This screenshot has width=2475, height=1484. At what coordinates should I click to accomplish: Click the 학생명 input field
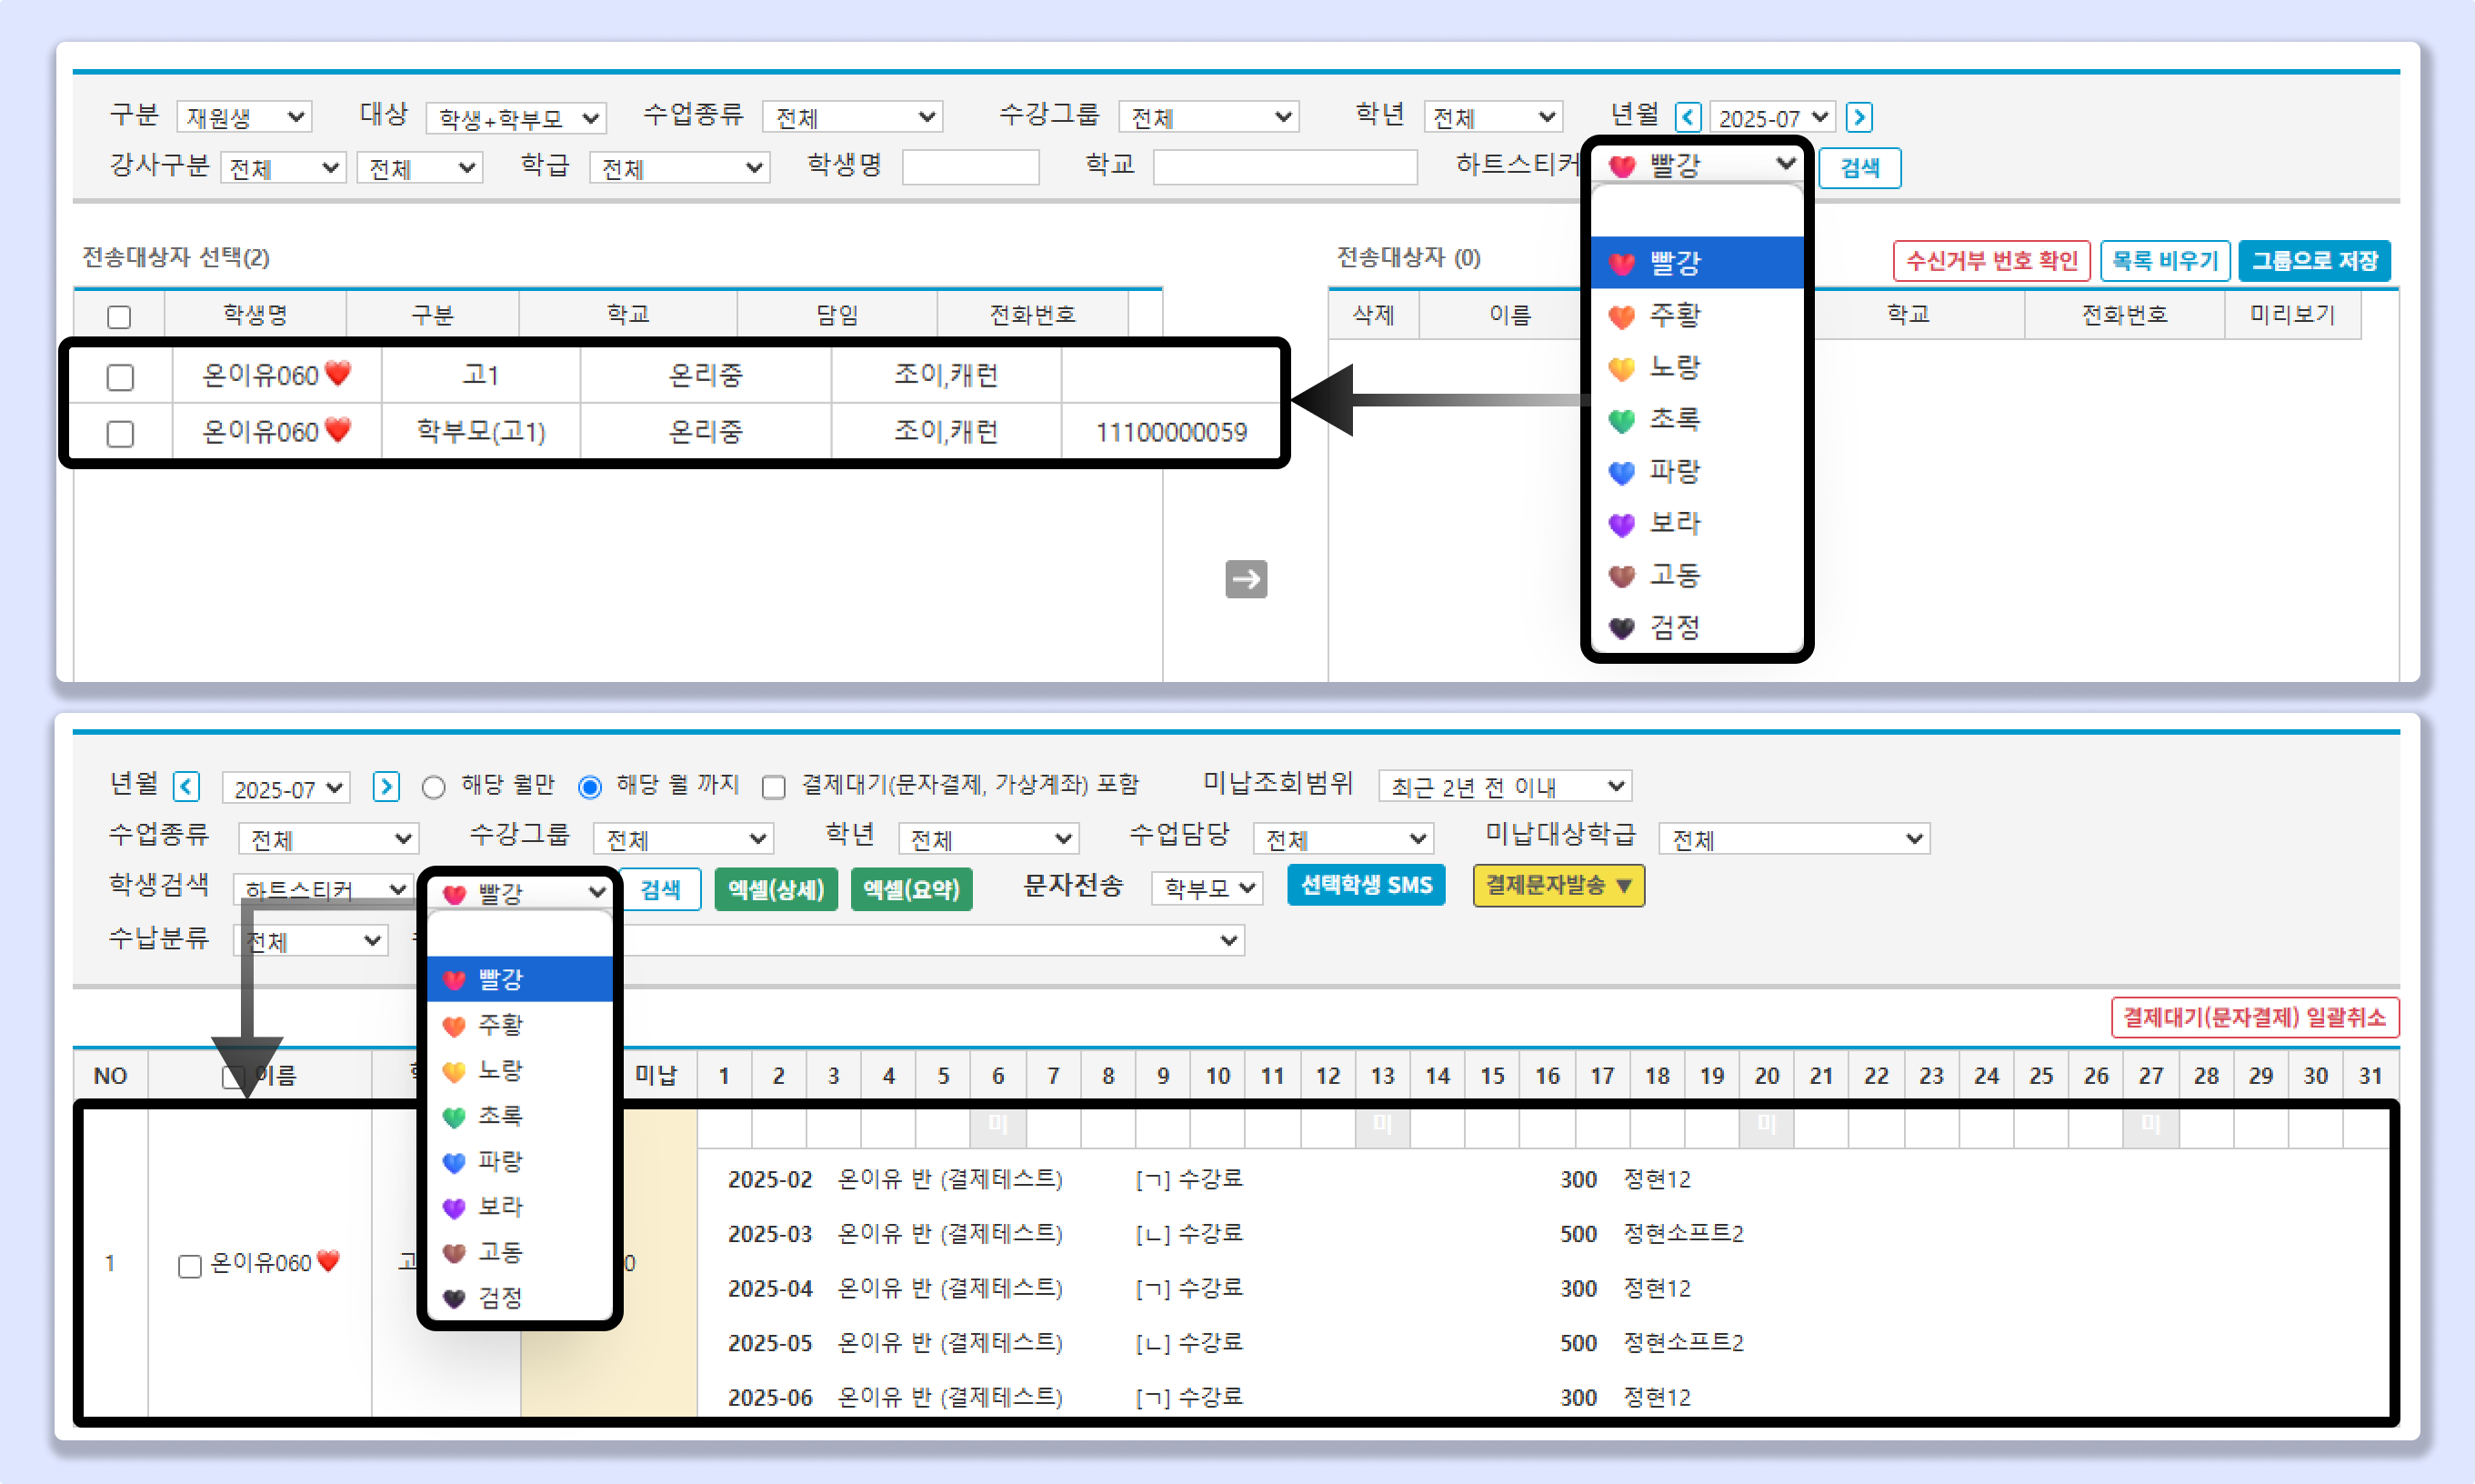[x=970, y=167]
